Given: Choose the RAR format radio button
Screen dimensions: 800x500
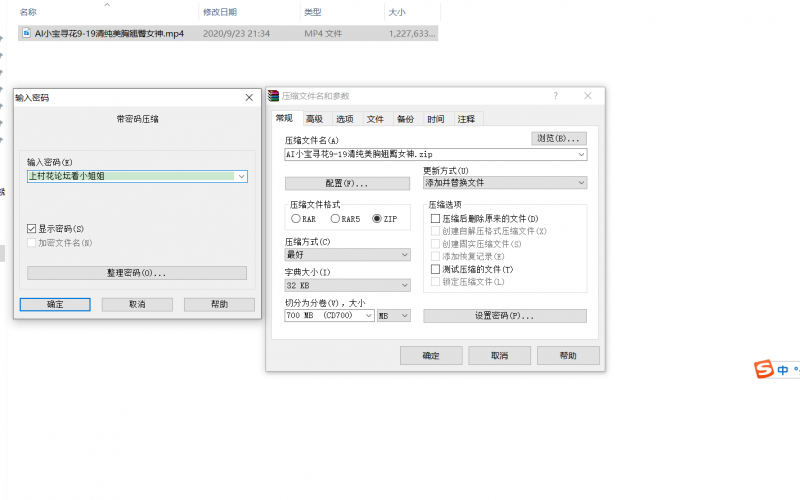Looking at the screenshot, I should pyautogui.click(x=296, y=218).
